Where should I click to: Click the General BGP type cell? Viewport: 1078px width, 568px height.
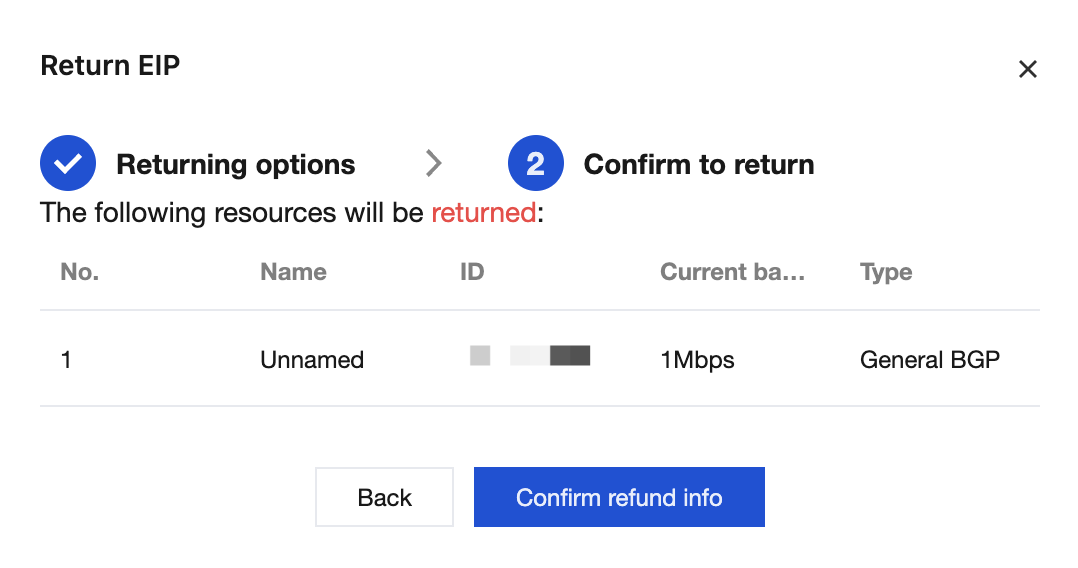coord(930,360)
